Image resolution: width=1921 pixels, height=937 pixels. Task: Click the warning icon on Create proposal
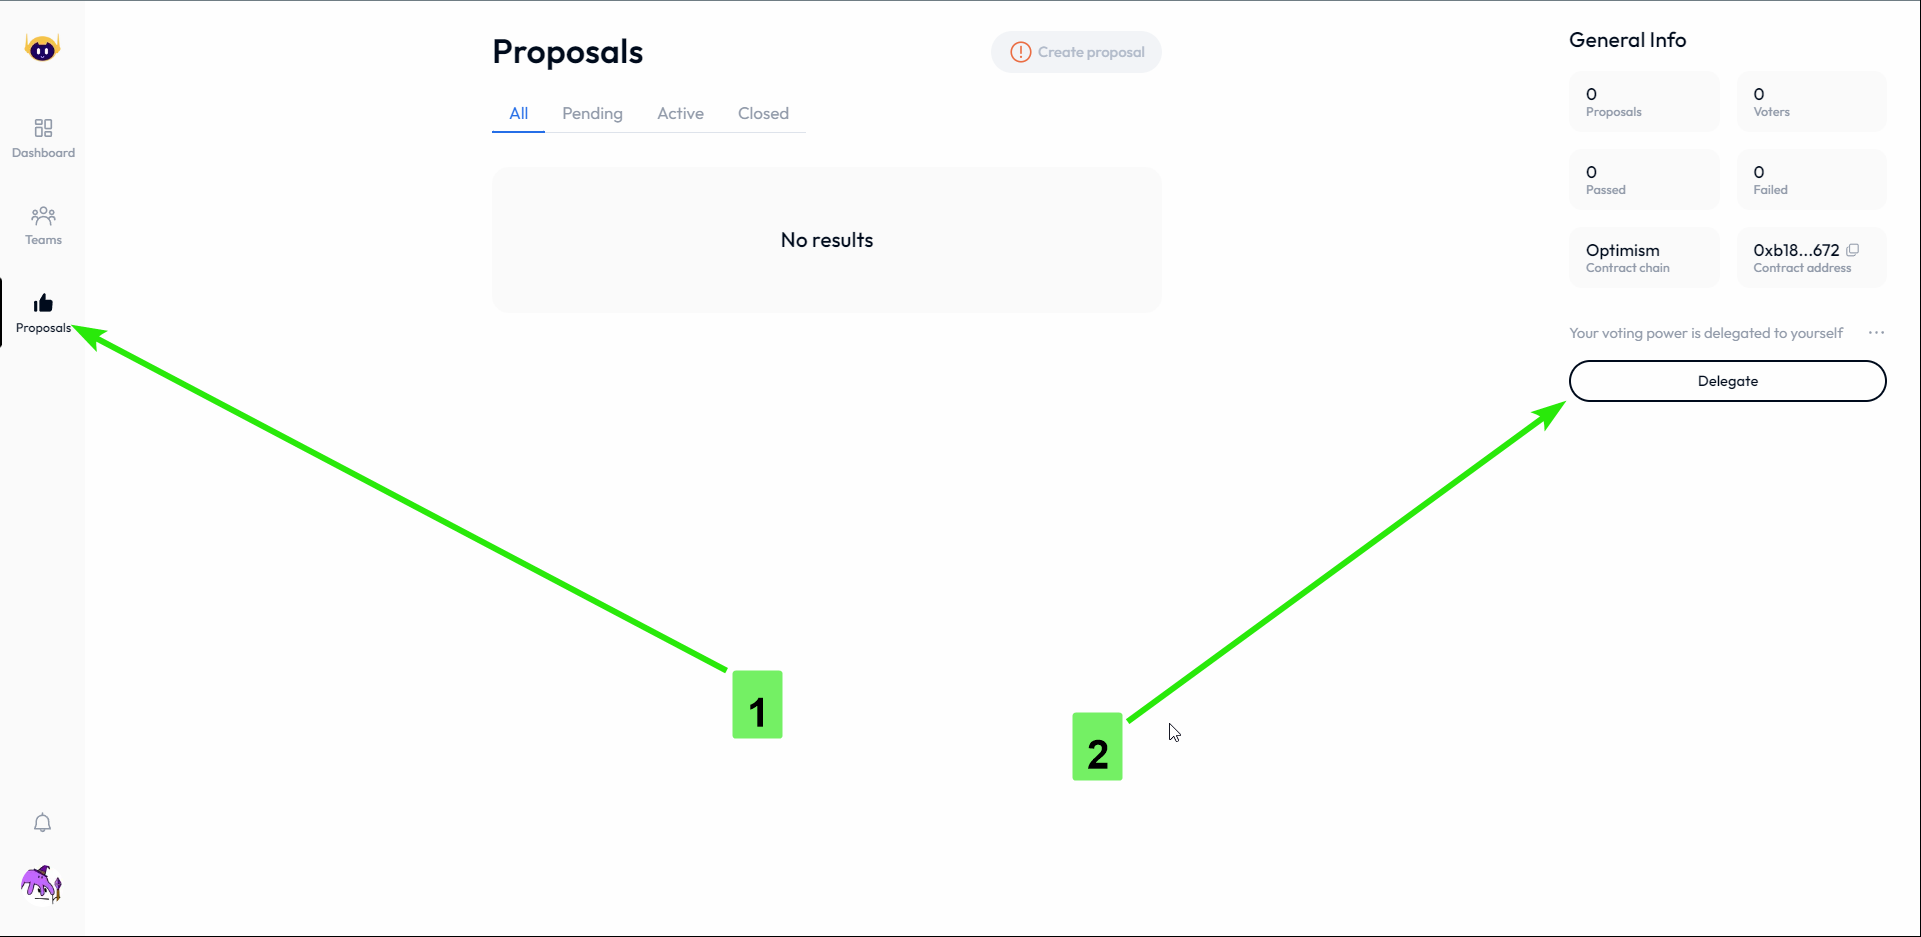pyautogui.click(x=1019, y=51)
